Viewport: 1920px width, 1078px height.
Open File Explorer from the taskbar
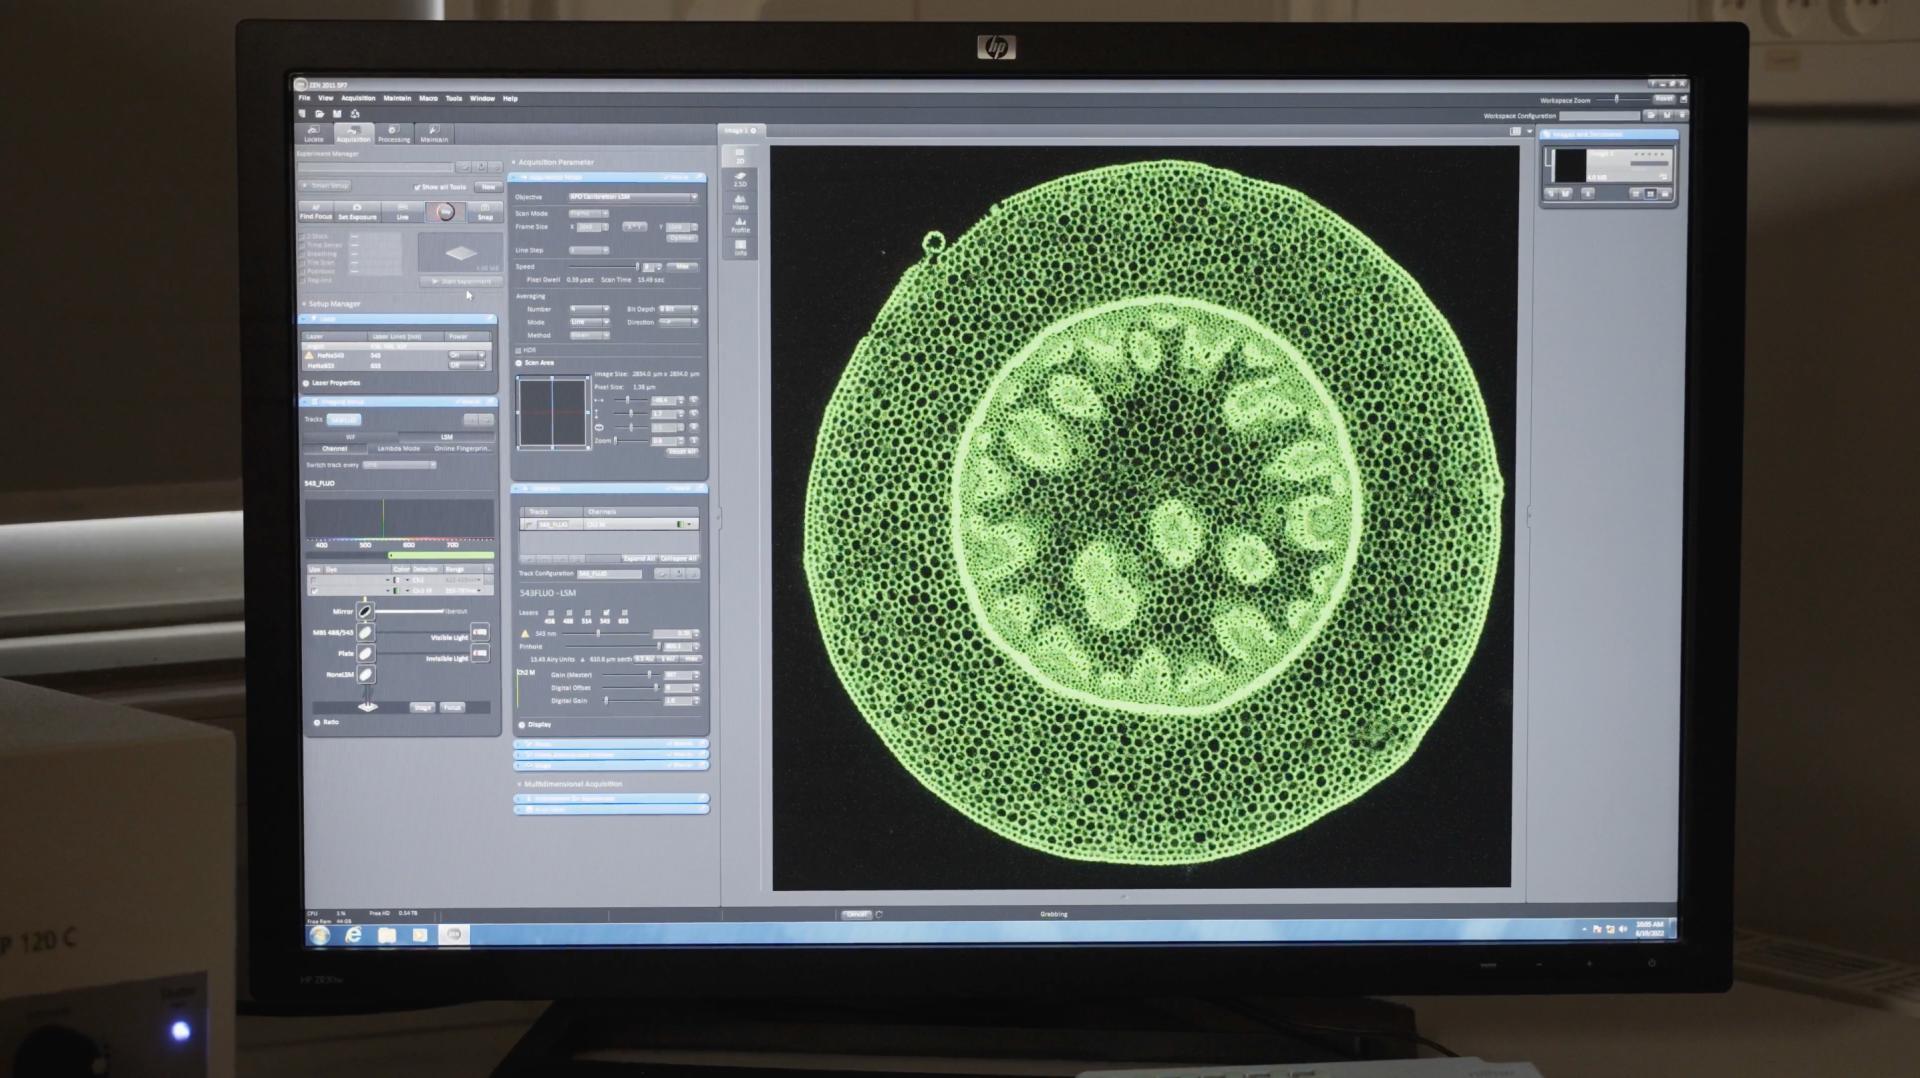click(387, 935)
